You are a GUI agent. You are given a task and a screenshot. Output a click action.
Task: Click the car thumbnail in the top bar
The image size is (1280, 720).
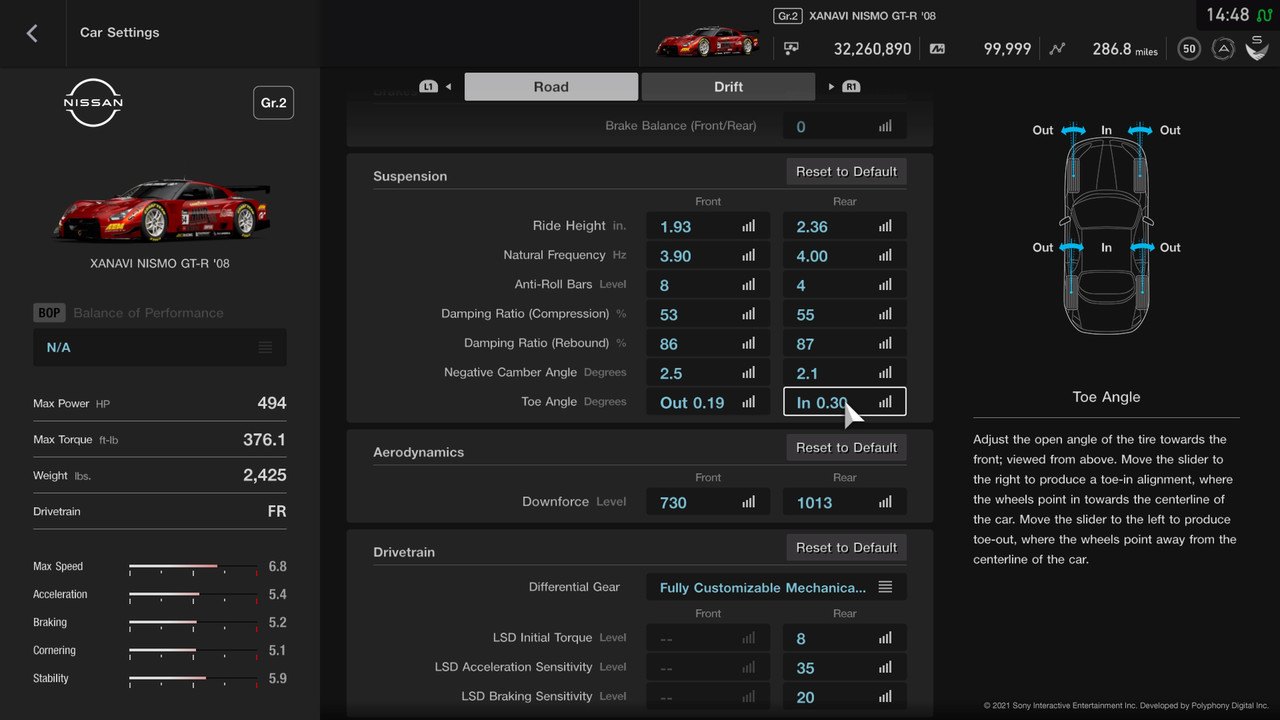[x=708, y=41]
